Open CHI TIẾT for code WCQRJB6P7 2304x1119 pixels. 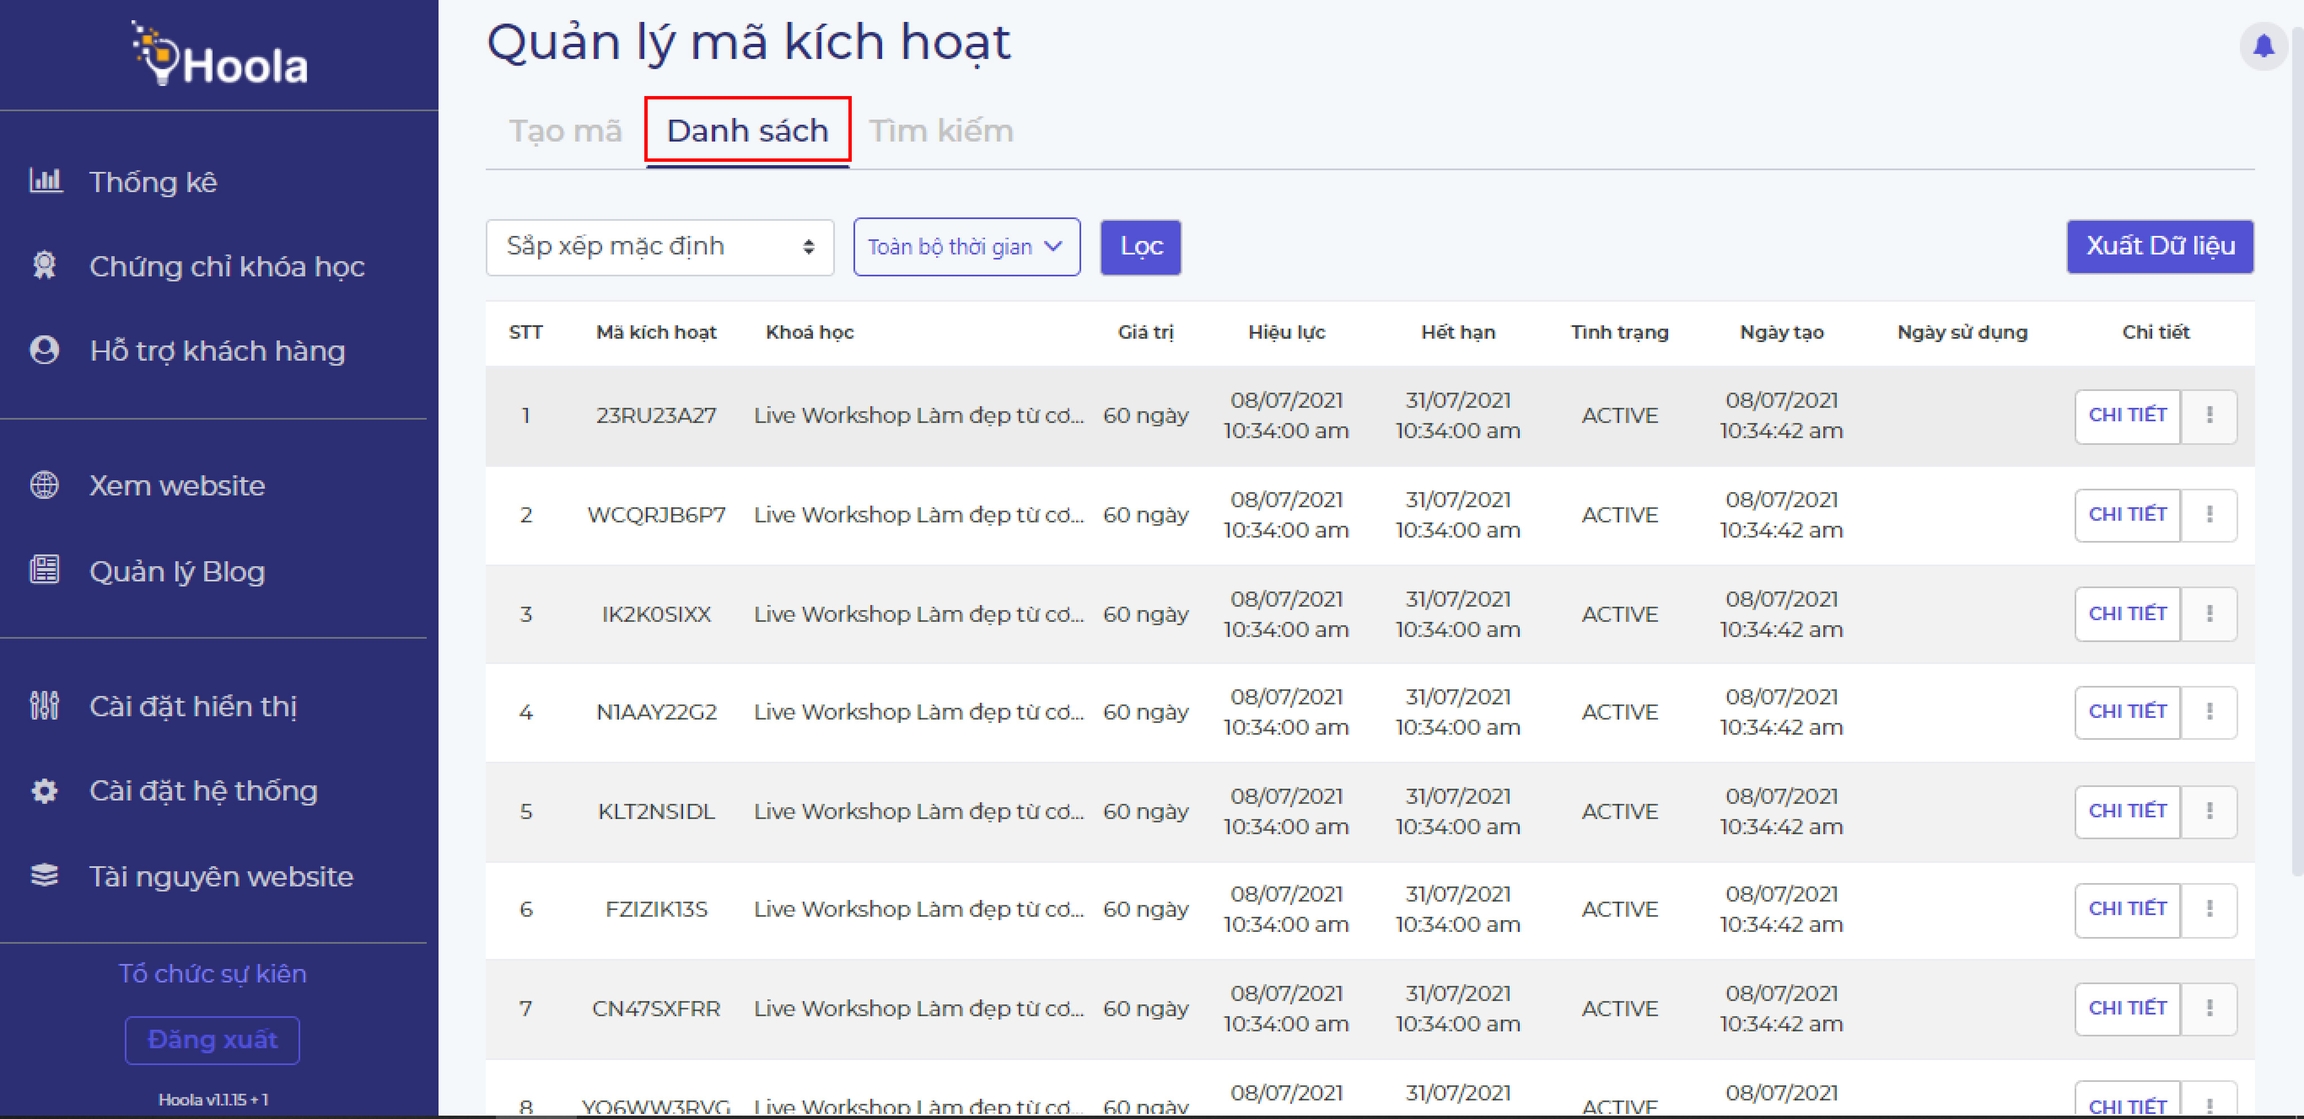pyautogui.click(x=2127, y=515)
